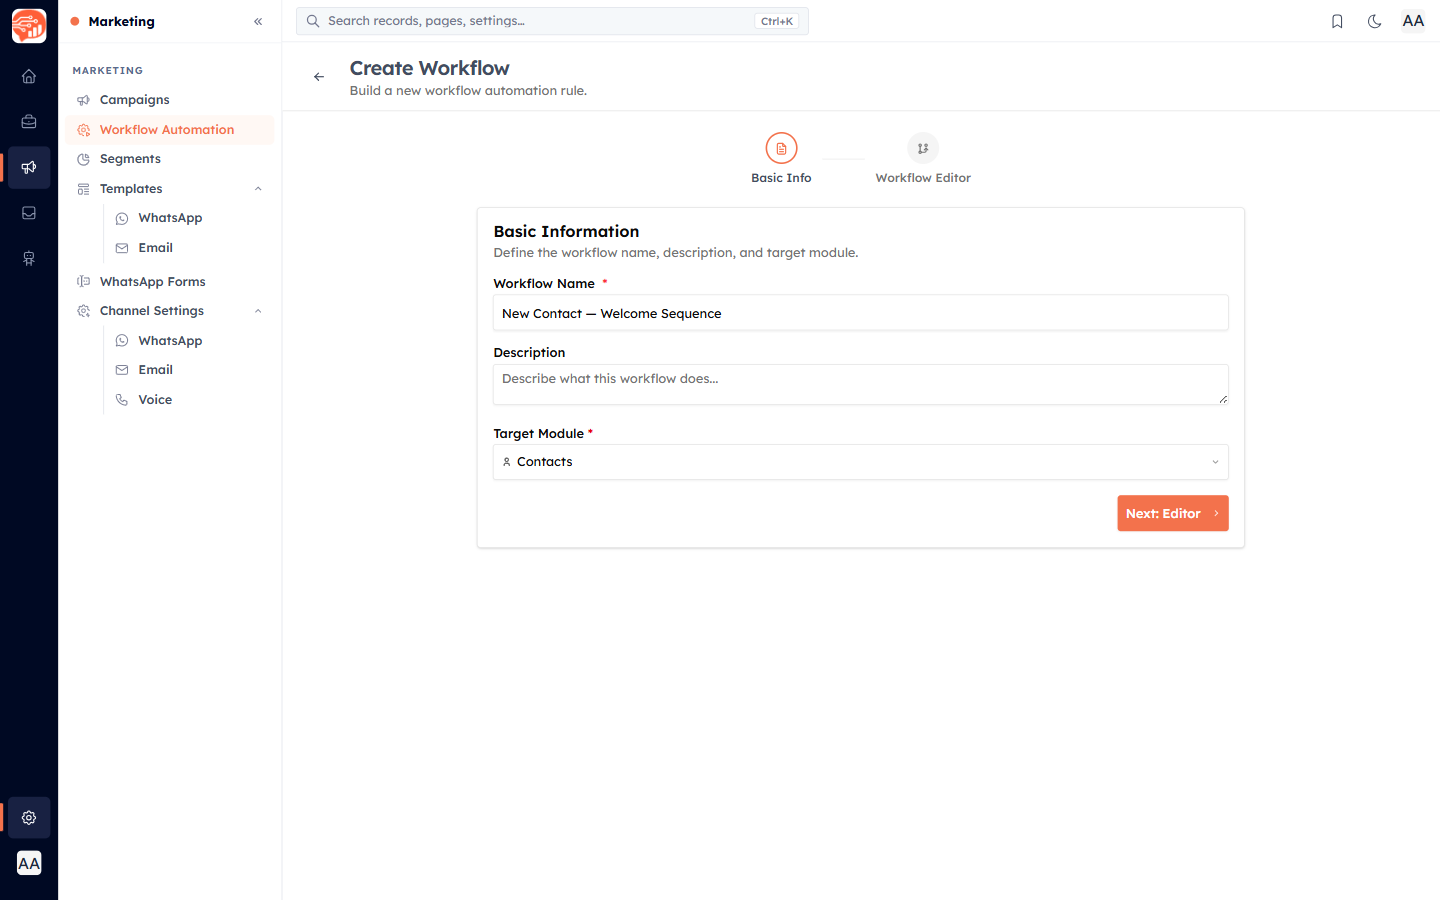Click the app logo in the left rail
1440x900 pixels.
(x=29, y=26)
